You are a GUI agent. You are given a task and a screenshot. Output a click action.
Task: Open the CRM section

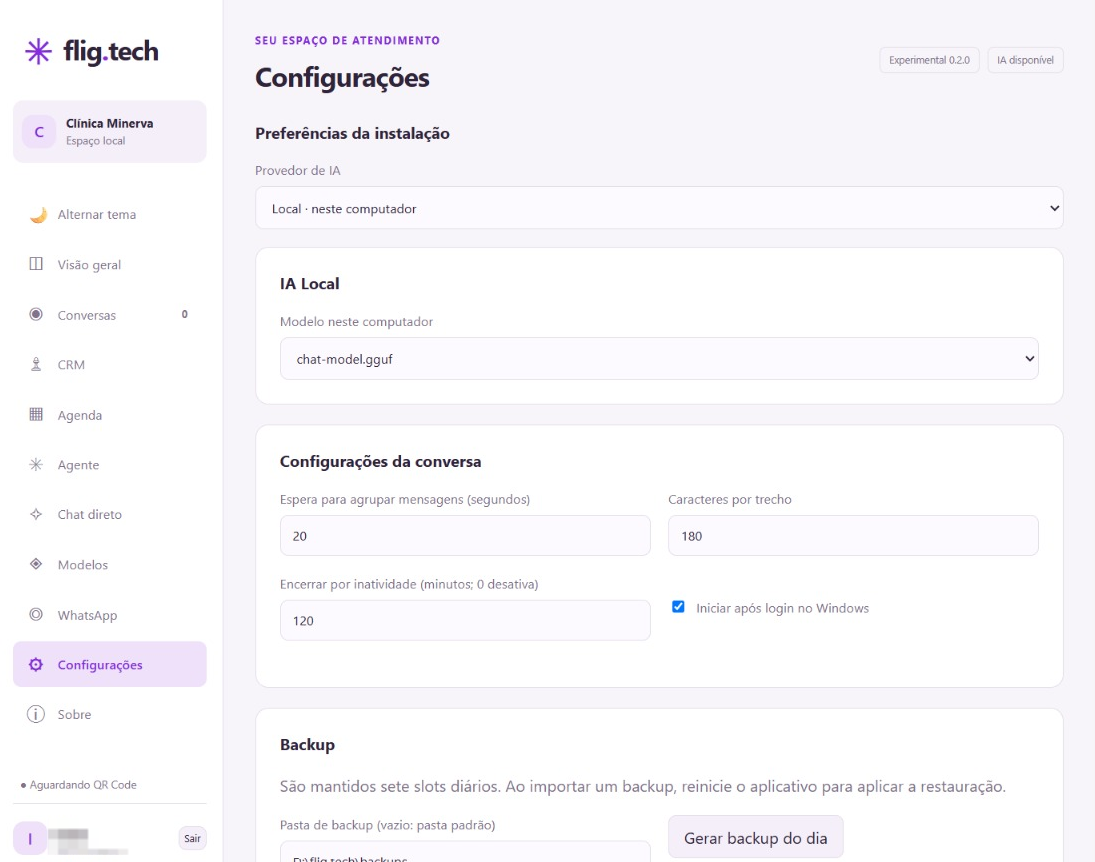(110, 364)
